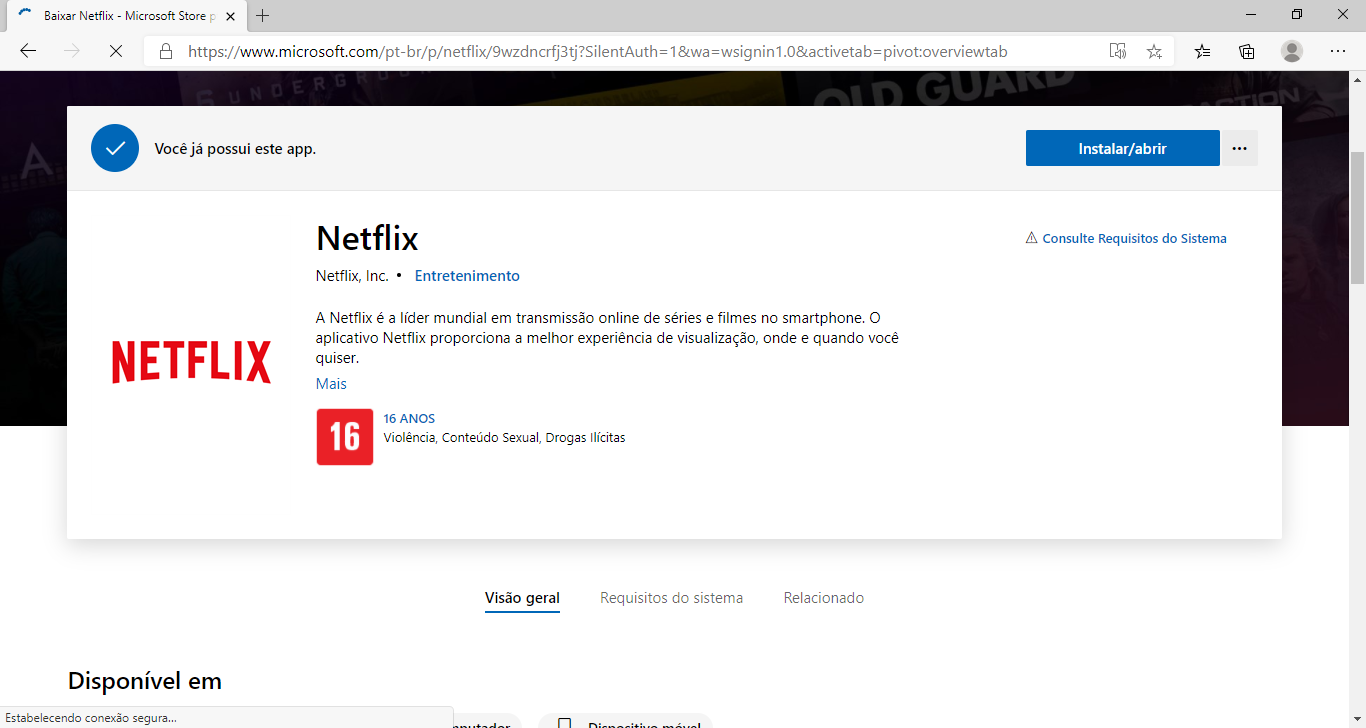Image resolution: width=1366 pixels, height=728 pixels.
Task: Expand description with the Mais link
Action: click(x=331, y=384)
